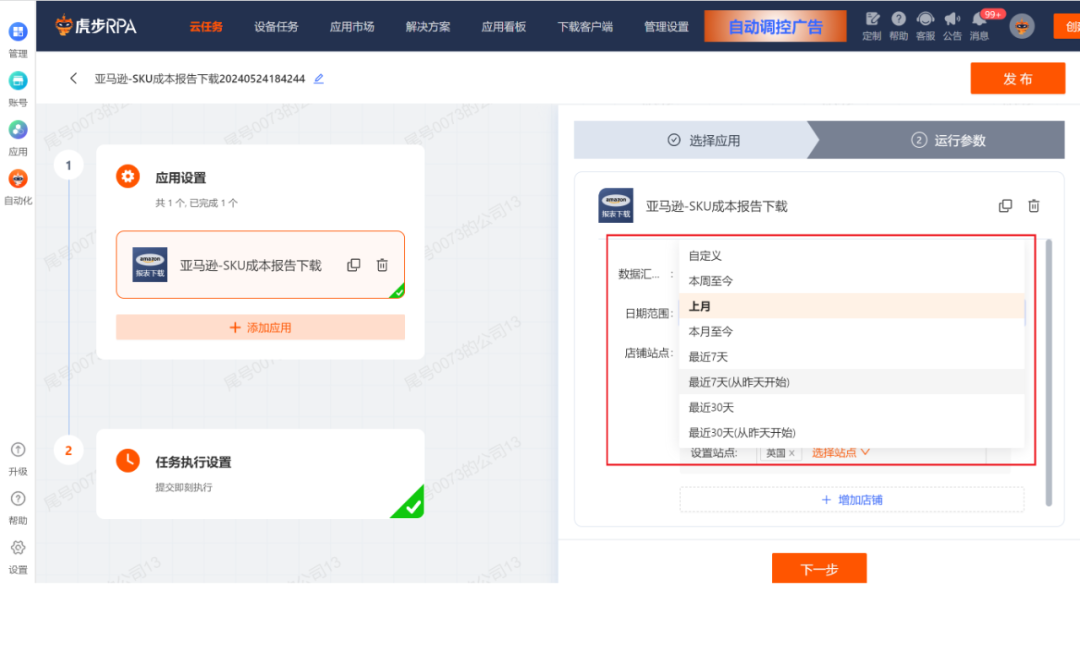This screenshot has width=1080, height=671.
Task: Click the 日期范围 label
Action: tap(649, 313)
